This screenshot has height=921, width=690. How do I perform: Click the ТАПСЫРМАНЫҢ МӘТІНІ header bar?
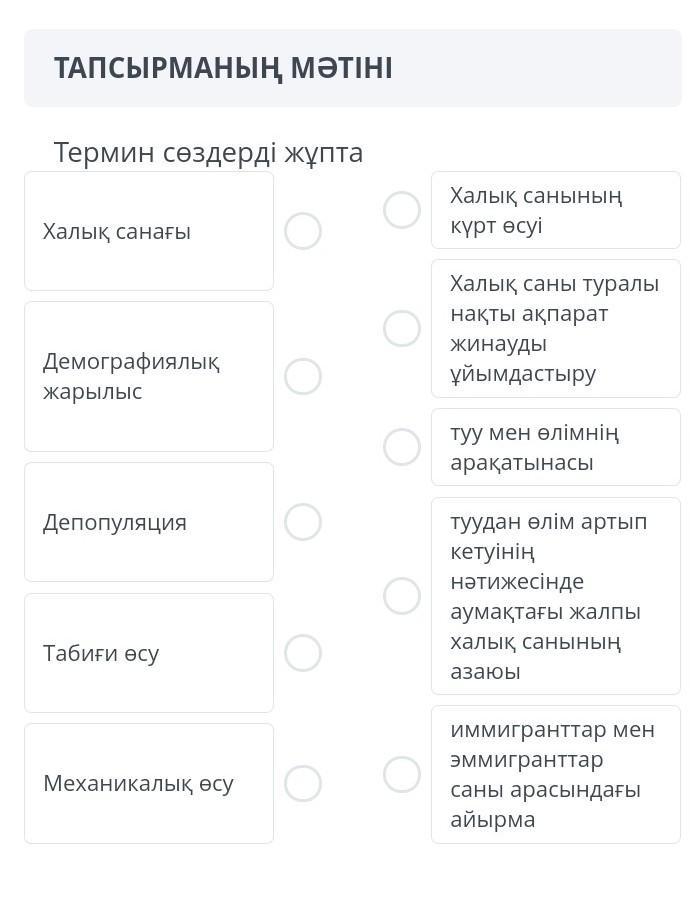[352, 68]
